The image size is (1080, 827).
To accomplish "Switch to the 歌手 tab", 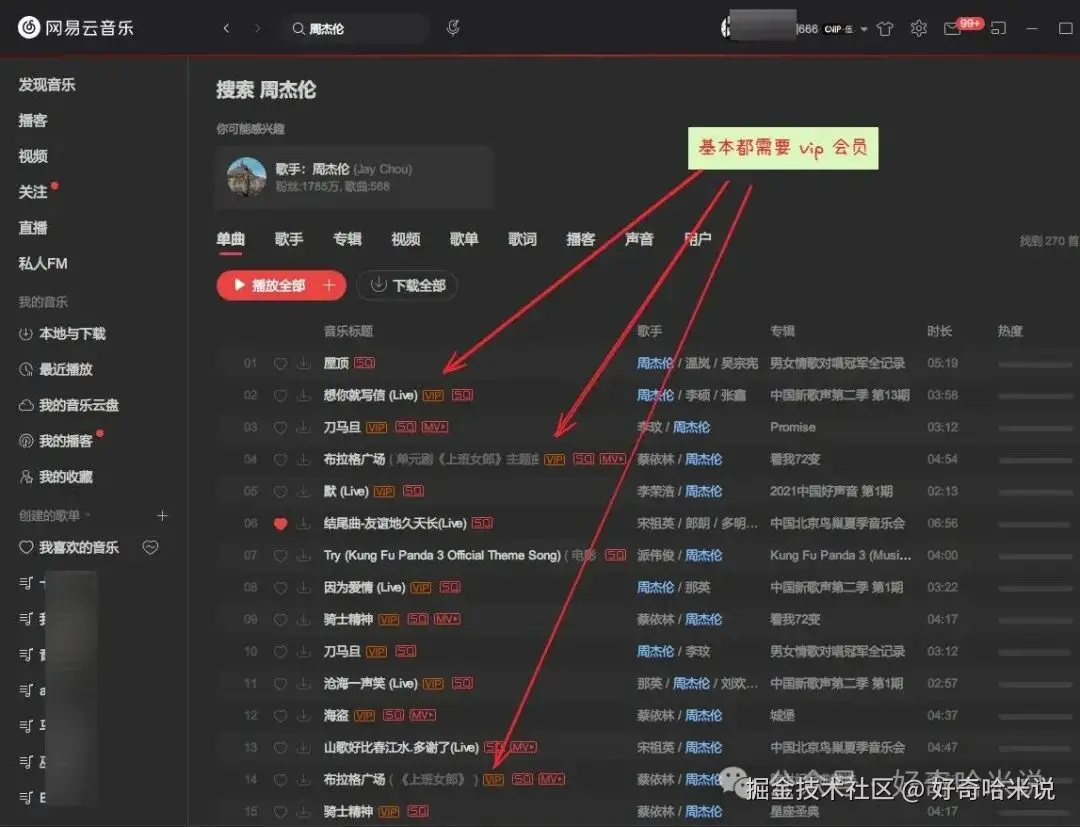I will click(x=289, y=239).
